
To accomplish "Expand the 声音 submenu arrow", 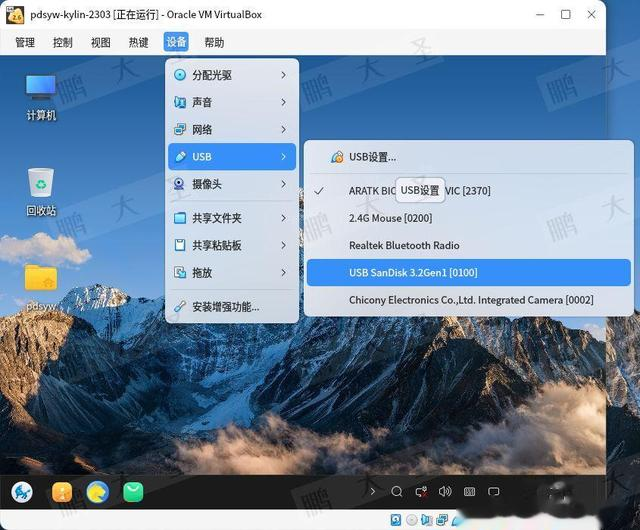I will point(284,102).
